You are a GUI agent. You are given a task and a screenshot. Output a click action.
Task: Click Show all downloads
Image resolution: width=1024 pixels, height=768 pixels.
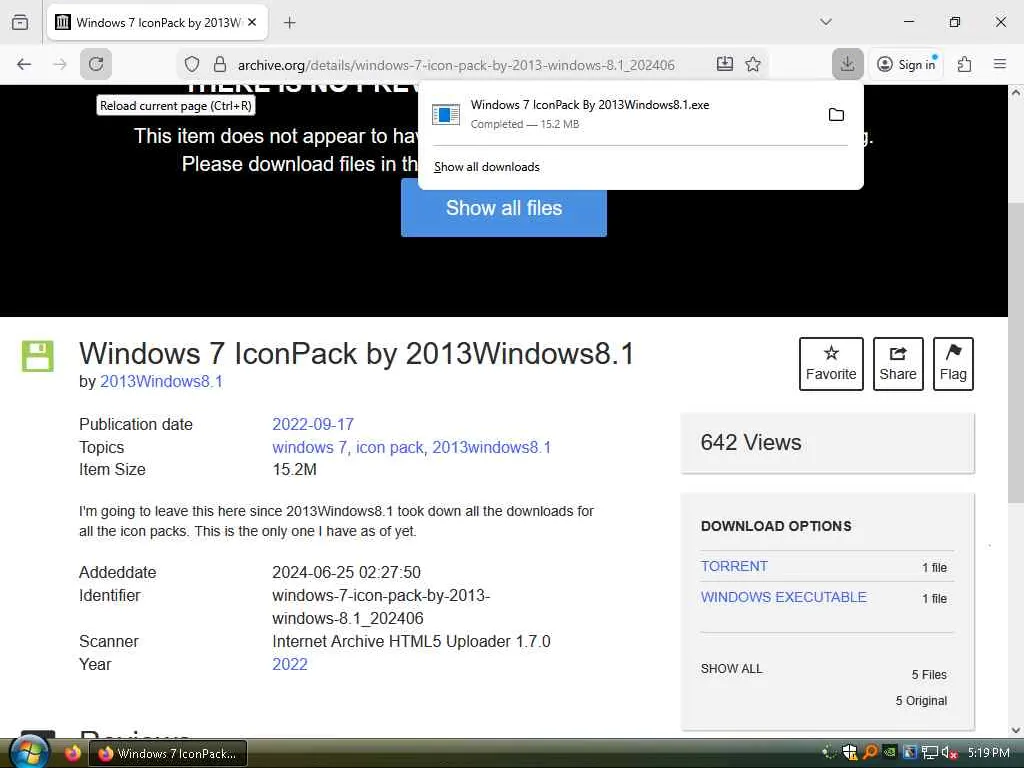(x=487, y=167)
